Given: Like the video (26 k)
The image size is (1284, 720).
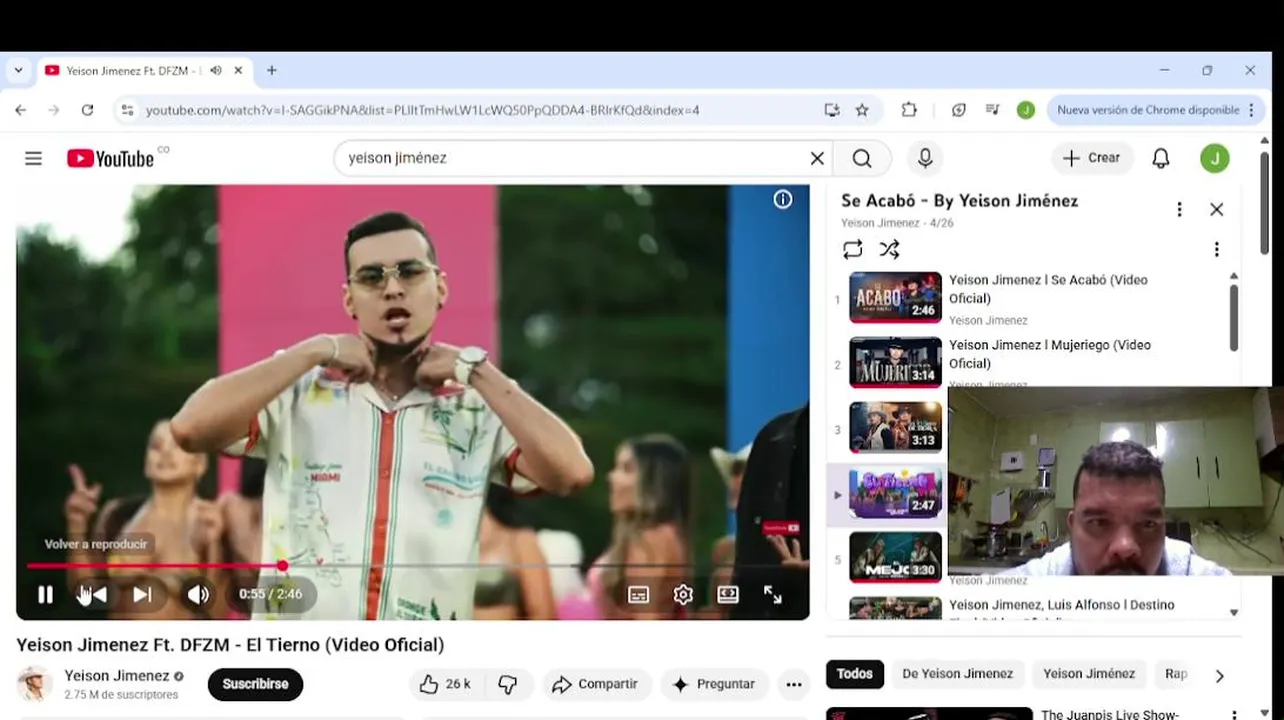Looking at the screenshot, I should [445, 684].
